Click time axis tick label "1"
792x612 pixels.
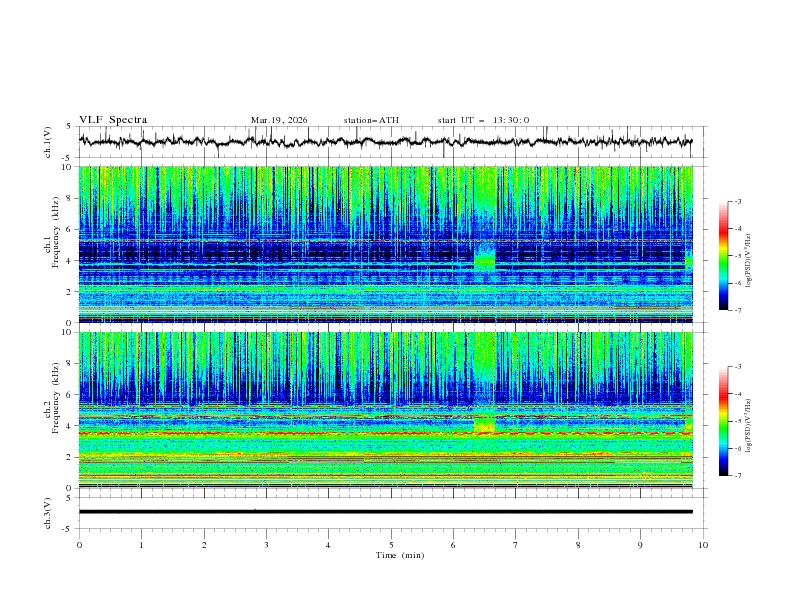[142, 545]
